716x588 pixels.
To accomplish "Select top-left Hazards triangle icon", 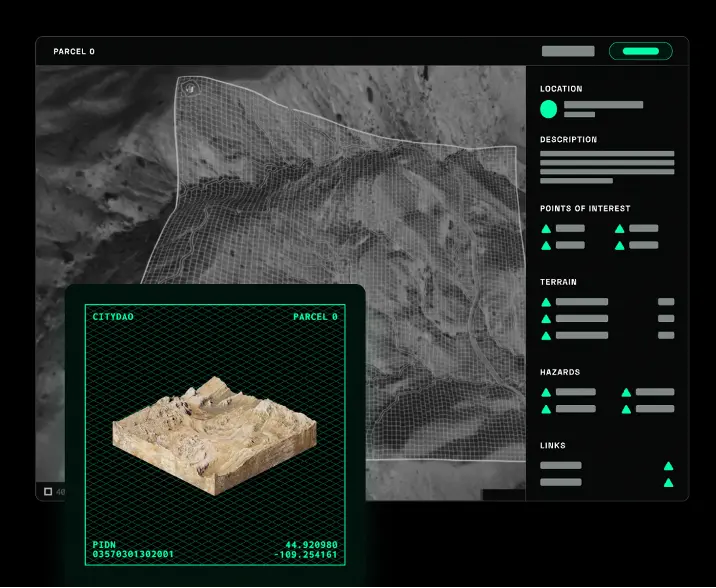I will pyautogui.click(x=546, y=393).
